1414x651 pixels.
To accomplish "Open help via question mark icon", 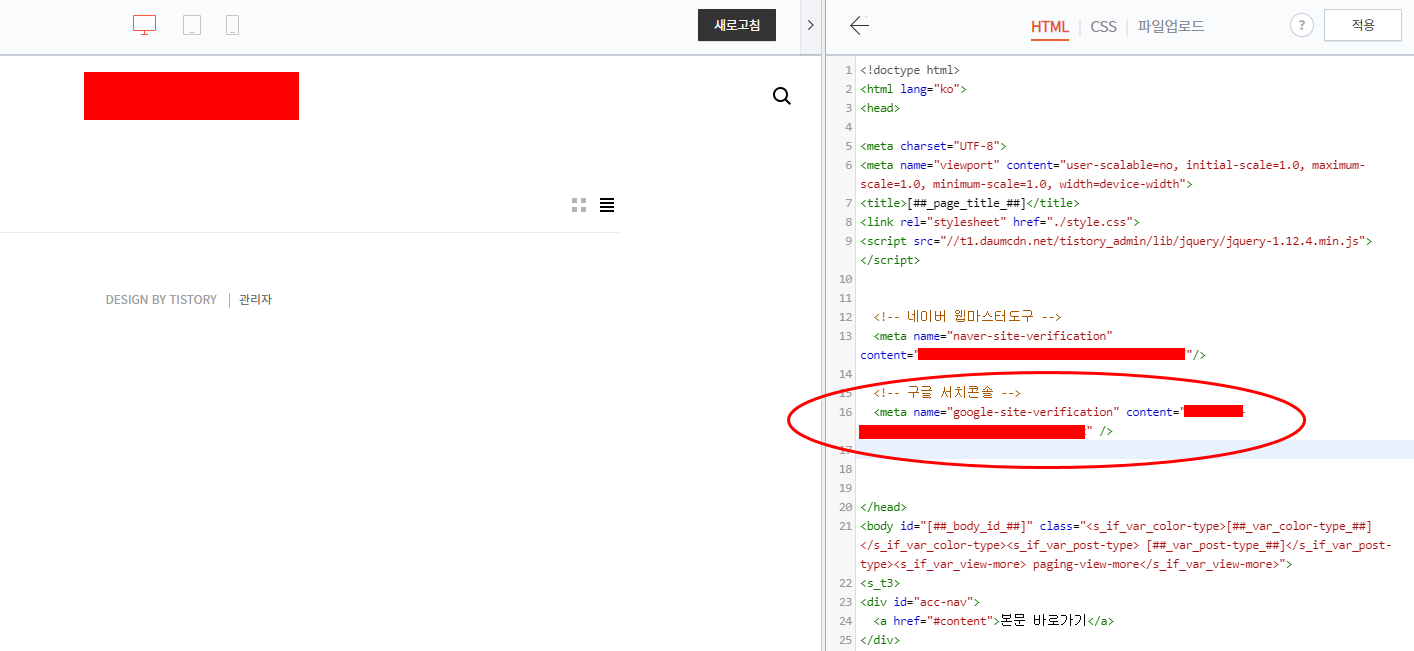I will coord(1301,26).
